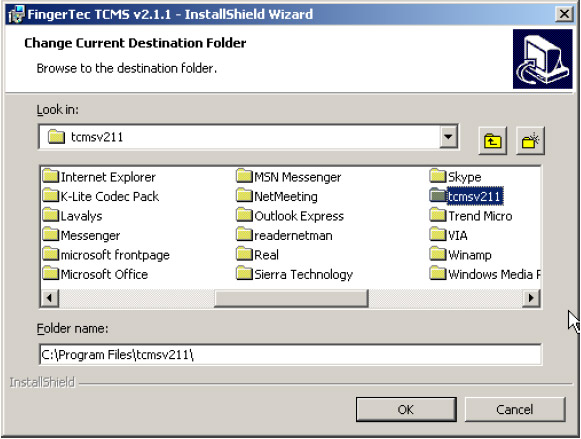The image size is (581, 439).
Task: Click the Cancel button
Action: [x=515, y=409]
